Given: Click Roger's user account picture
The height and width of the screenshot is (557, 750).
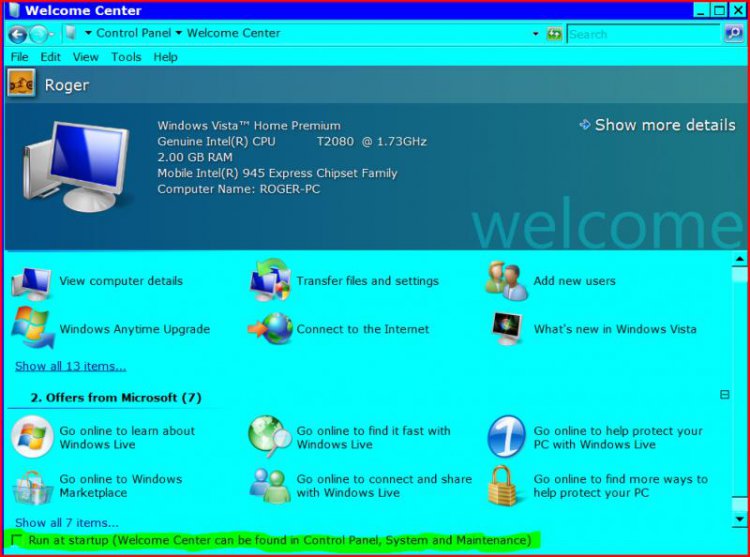Looking at the screenshot, I should (21, 83).
